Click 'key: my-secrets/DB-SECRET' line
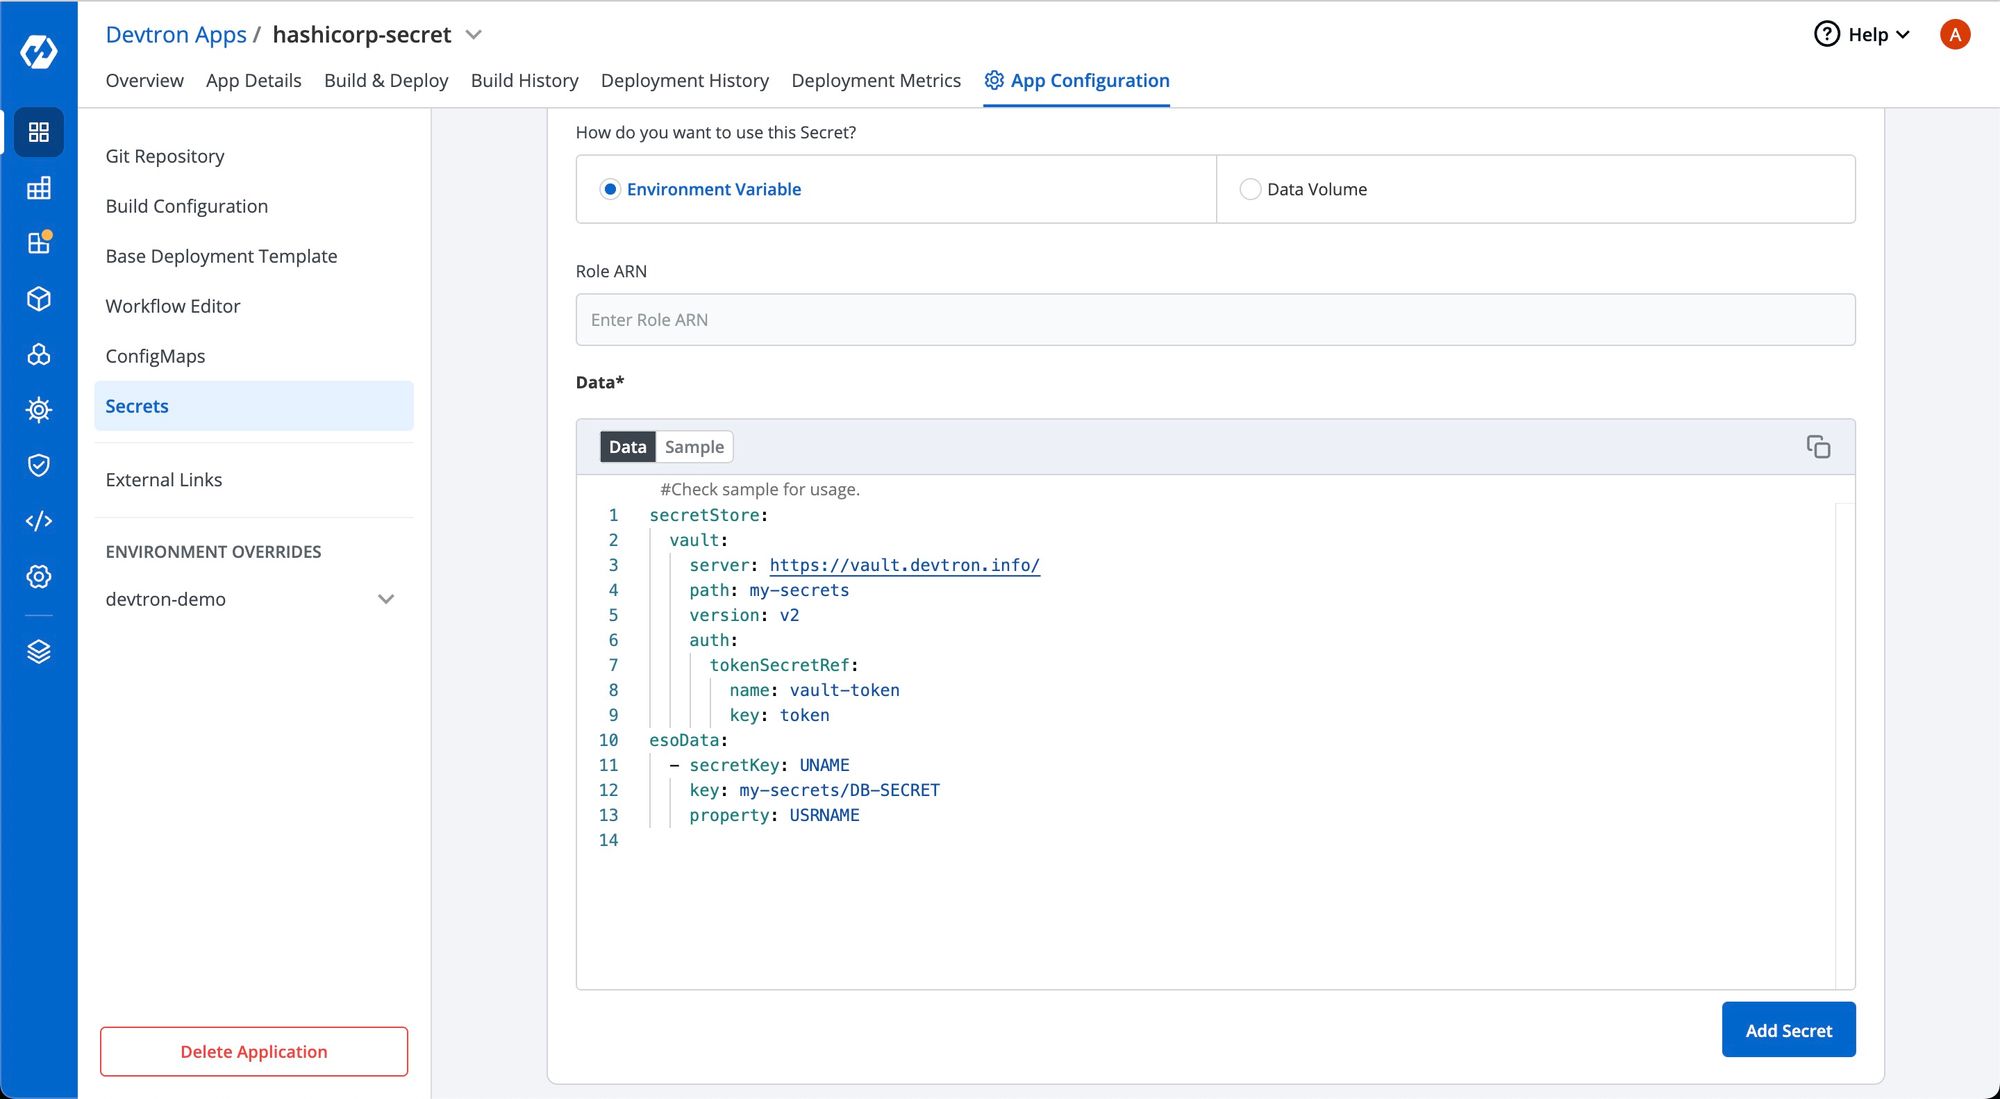The width and height of the screenshot is (2000, 1099). [x=814, y=790]
